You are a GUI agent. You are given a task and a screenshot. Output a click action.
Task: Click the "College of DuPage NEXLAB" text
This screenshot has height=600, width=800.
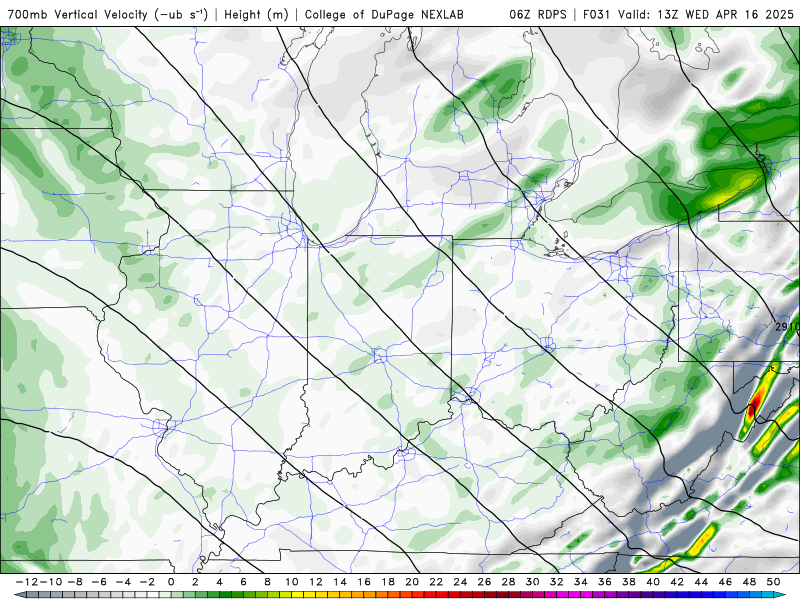click(384, 15)
